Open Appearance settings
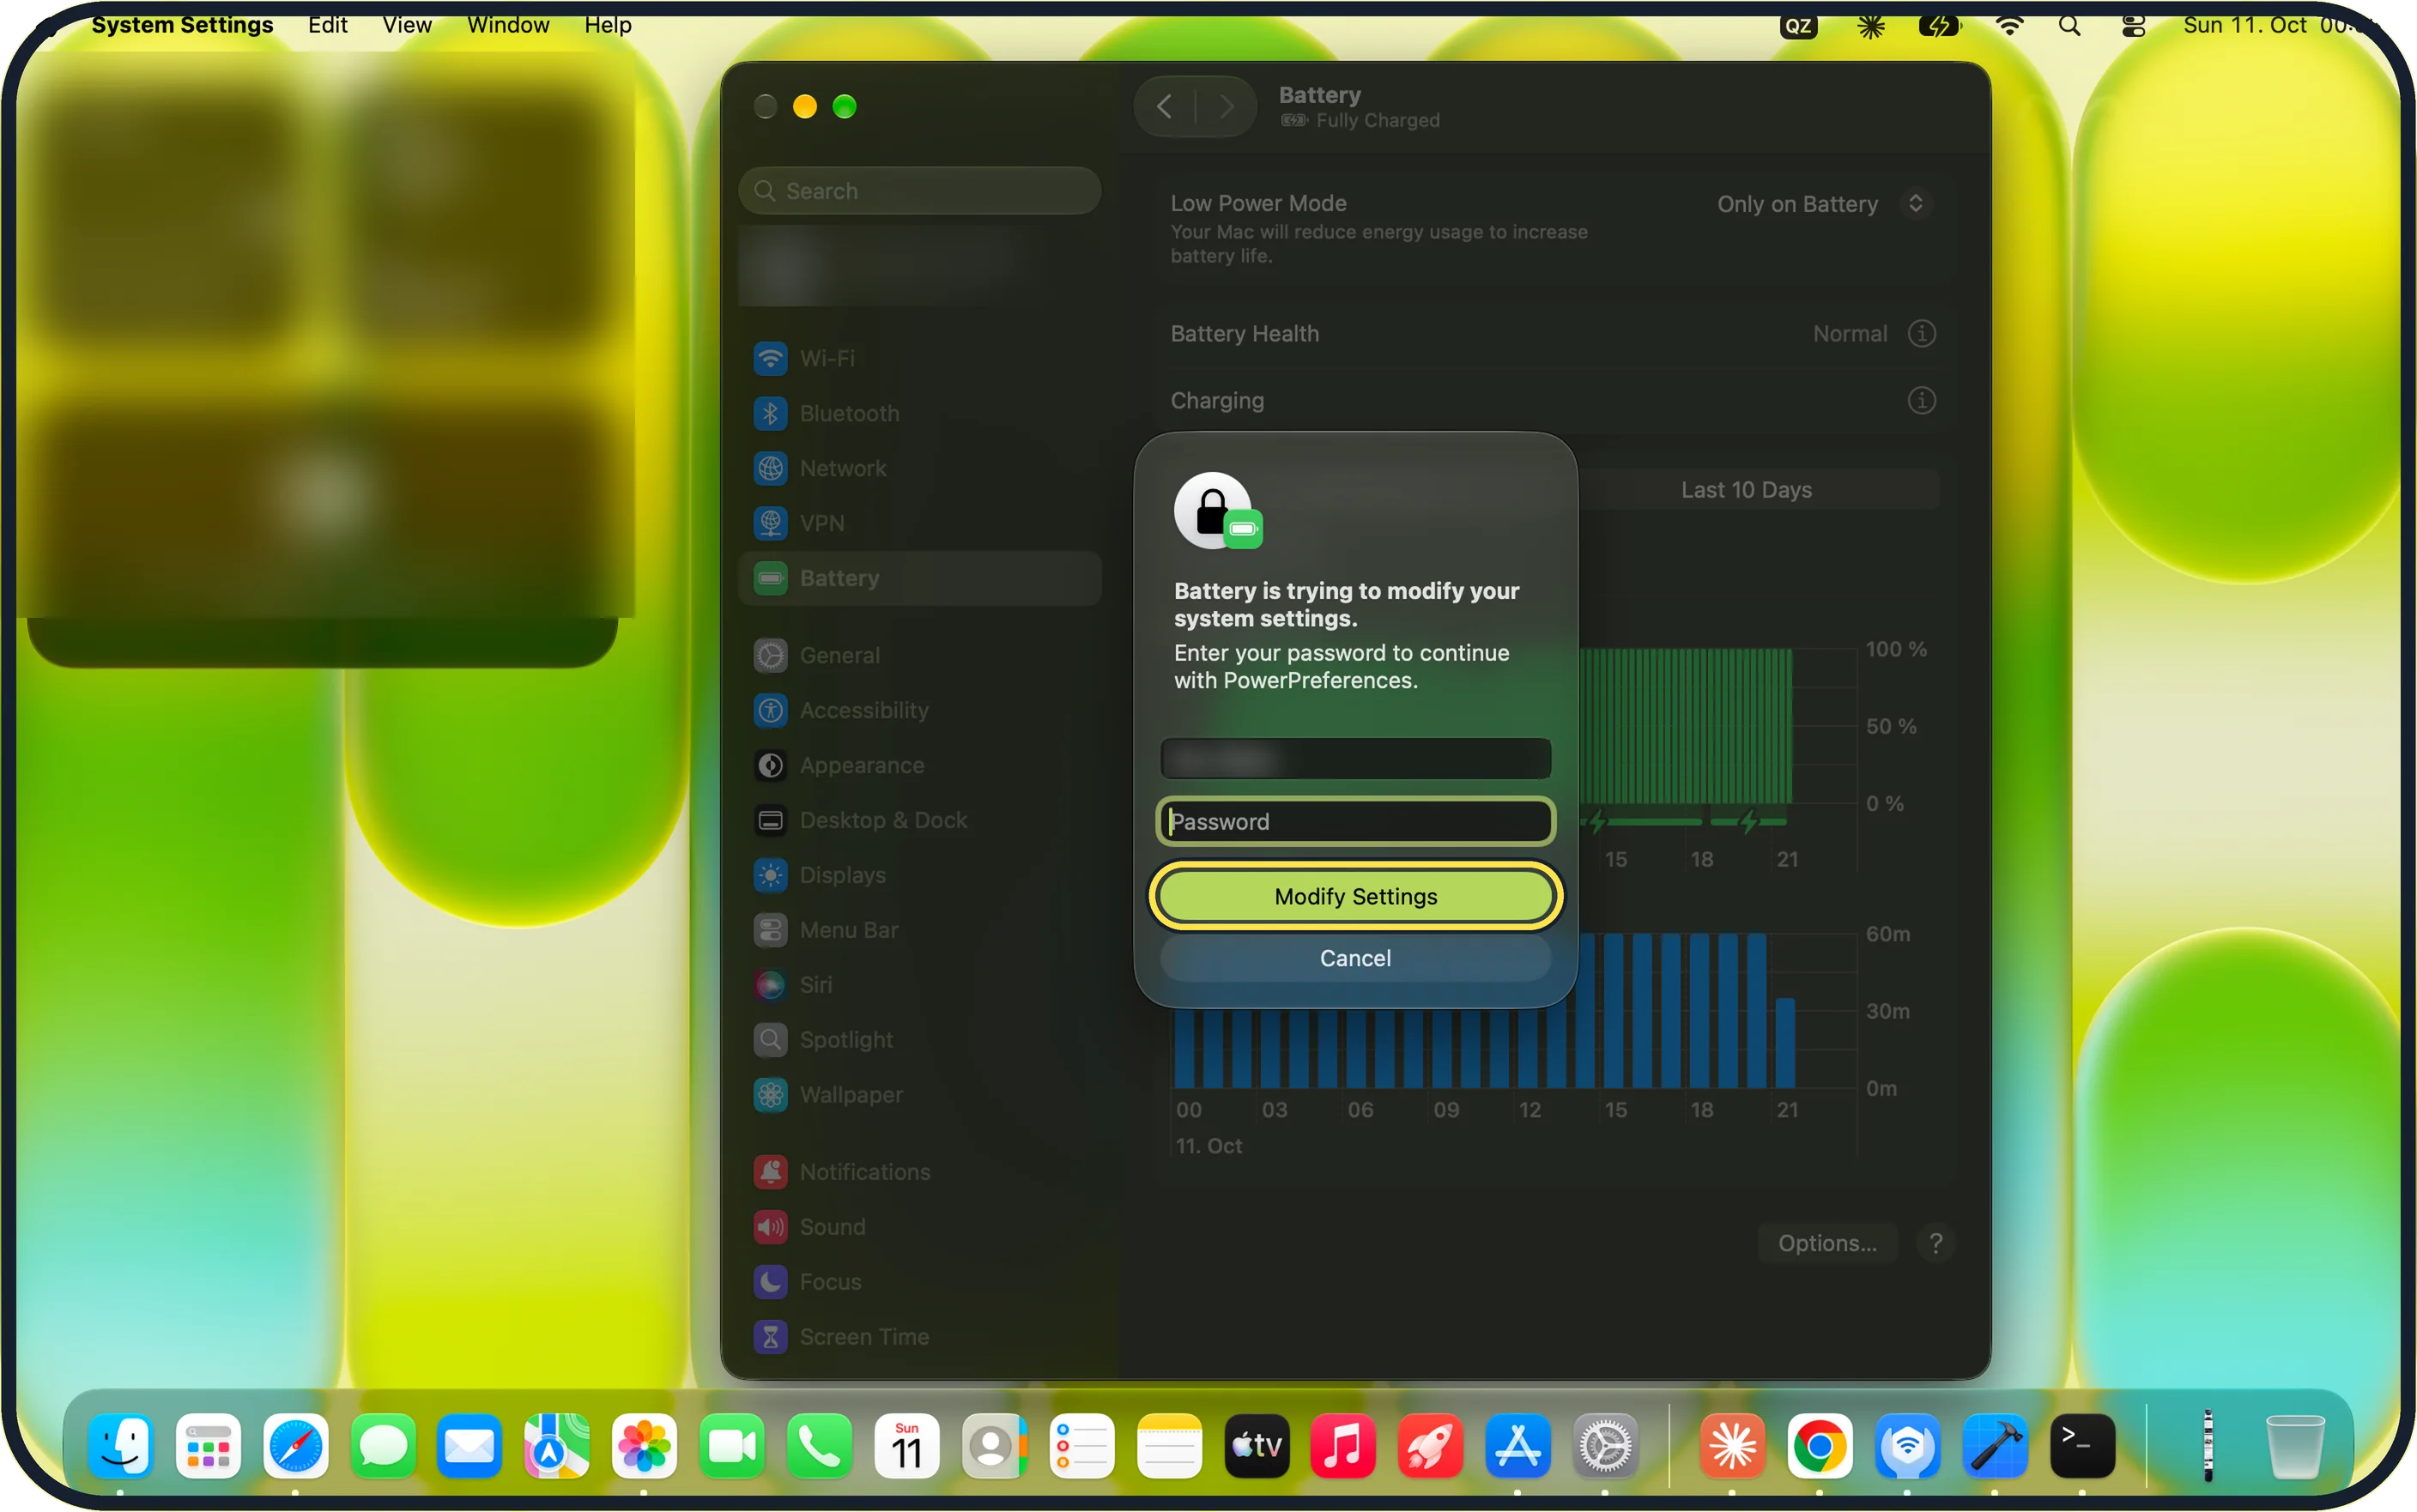 (x=919, y=765)
